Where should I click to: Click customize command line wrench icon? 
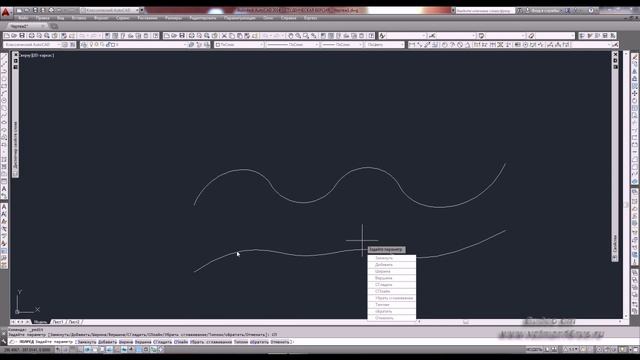[4, 342]
